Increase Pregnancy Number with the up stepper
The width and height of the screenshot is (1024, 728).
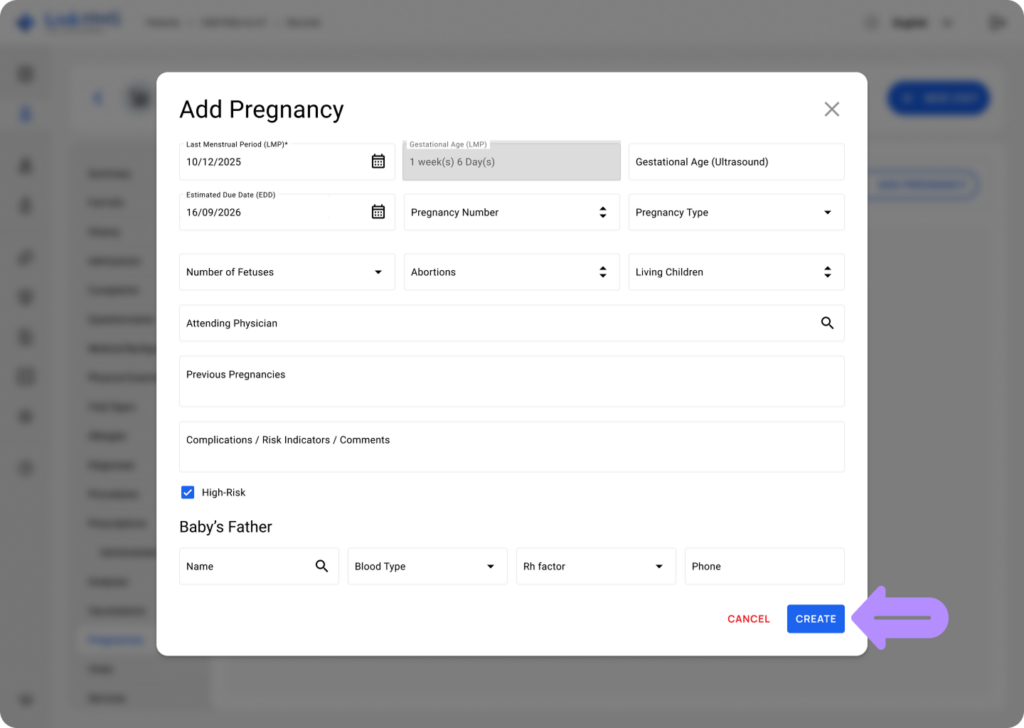click(602, 208)
